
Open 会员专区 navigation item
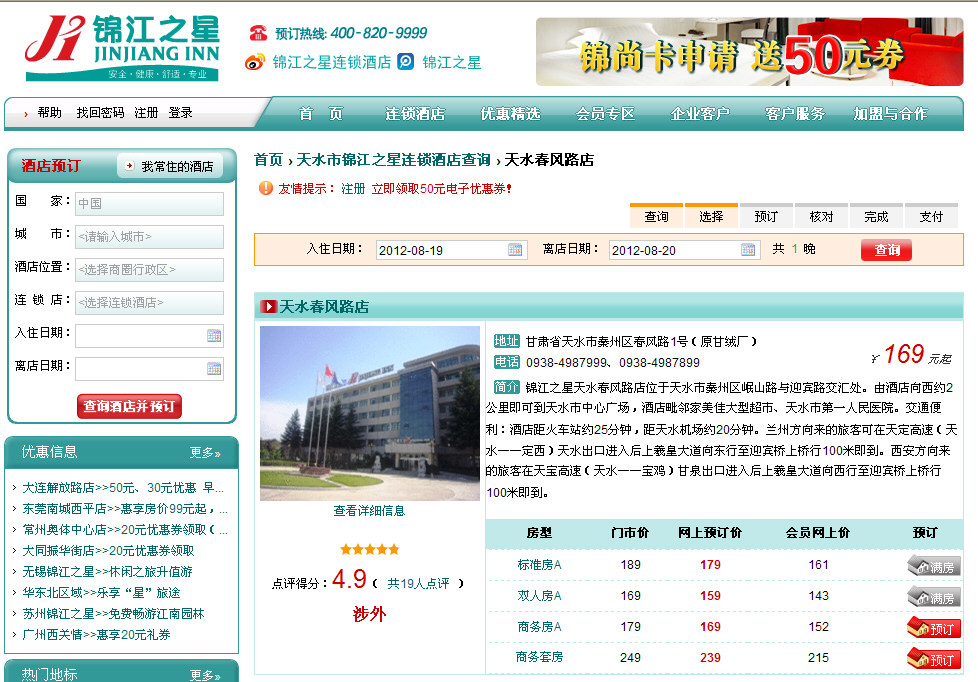pyautogui.click(x=605, y=114)
